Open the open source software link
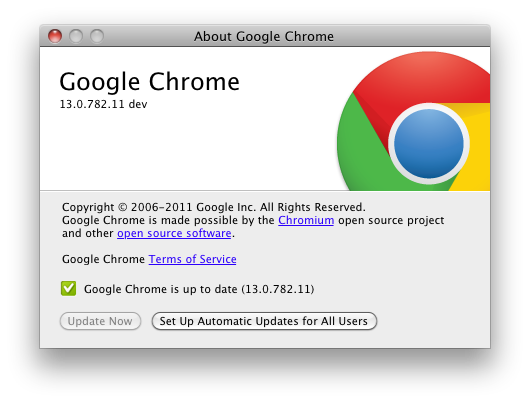The image size is (530, 403). click(174, 233)
